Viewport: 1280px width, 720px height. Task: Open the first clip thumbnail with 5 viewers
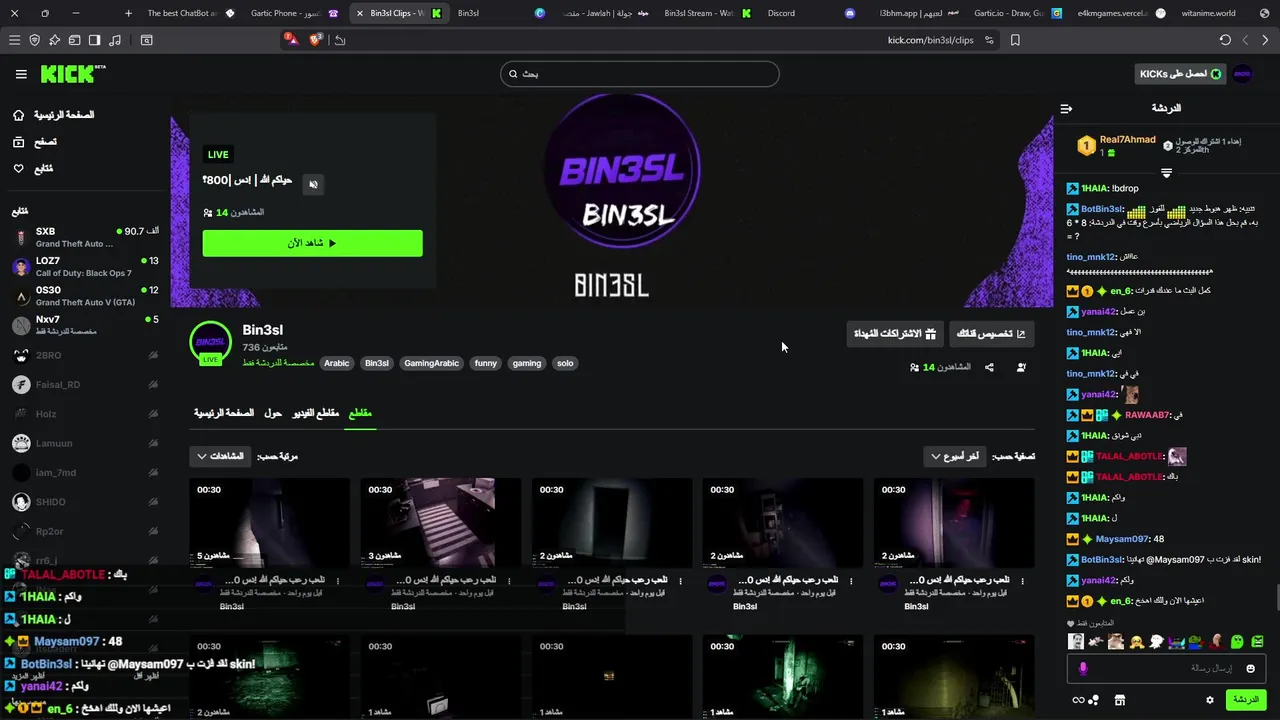[269, 523]
